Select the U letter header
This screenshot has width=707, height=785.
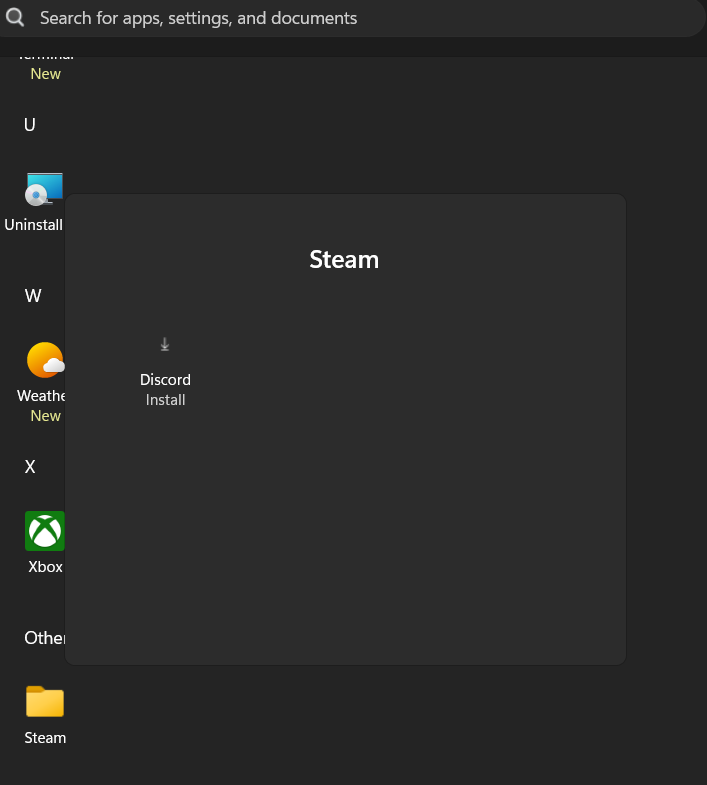(30, 125)
